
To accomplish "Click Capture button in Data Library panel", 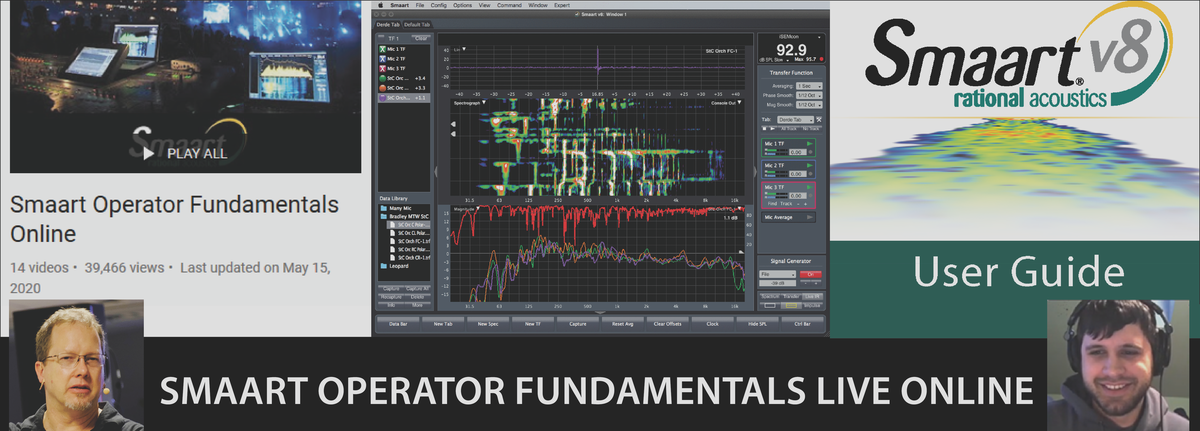I will pyautogui.click(x=391, y=289).
